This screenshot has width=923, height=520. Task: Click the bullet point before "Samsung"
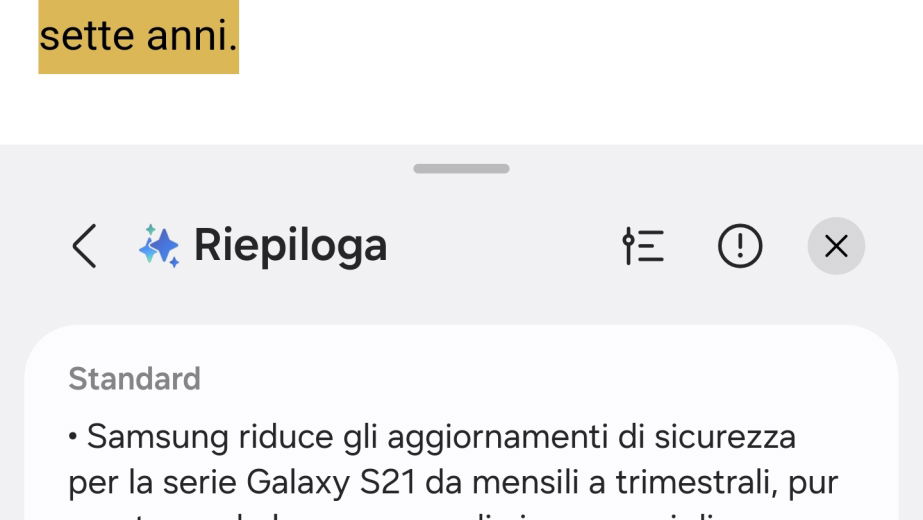(x=74, y=438)
